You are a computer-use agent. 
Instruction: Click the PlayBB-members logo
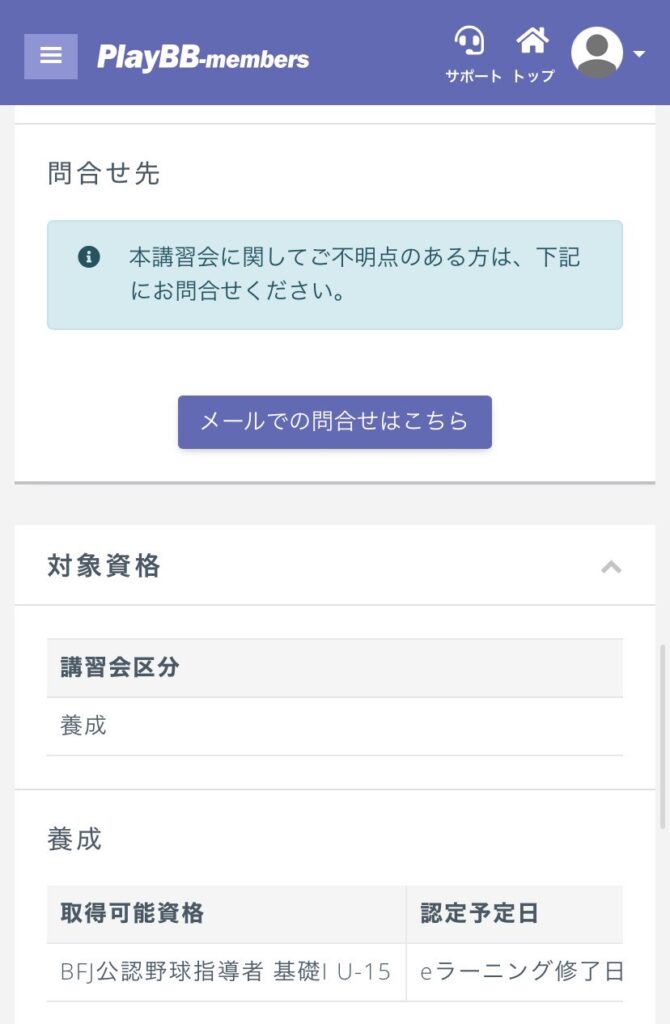[x=203, y=58]
